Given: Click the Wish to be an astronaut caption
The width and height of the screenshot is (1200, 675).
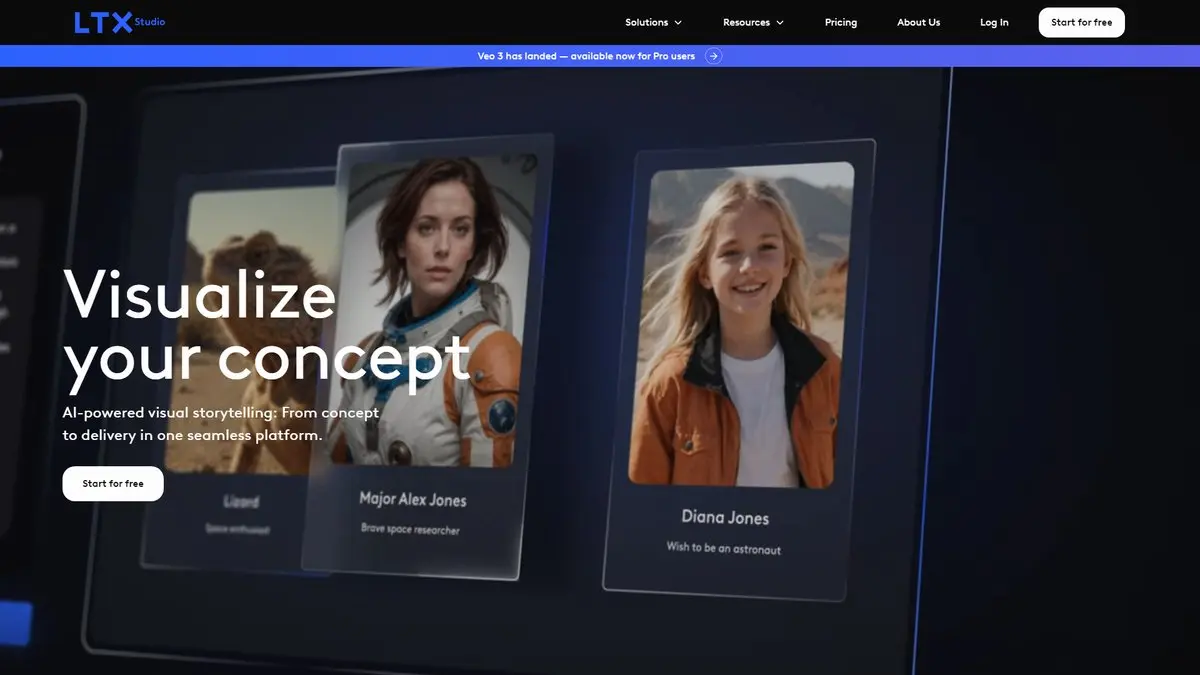Looking at the screenshot, I should coord(724,548).
